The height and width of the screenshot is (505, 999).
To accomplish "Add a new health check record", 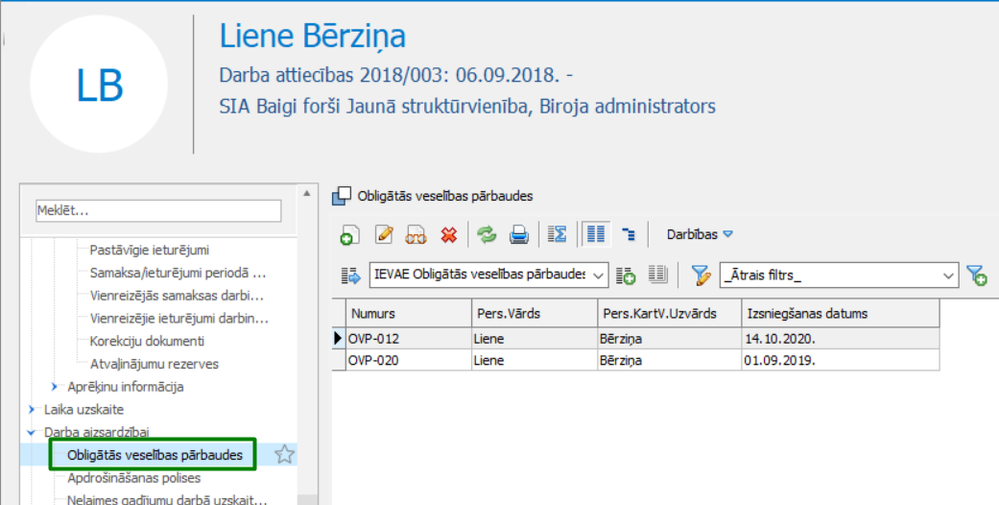I will click(x=349, y=235).
